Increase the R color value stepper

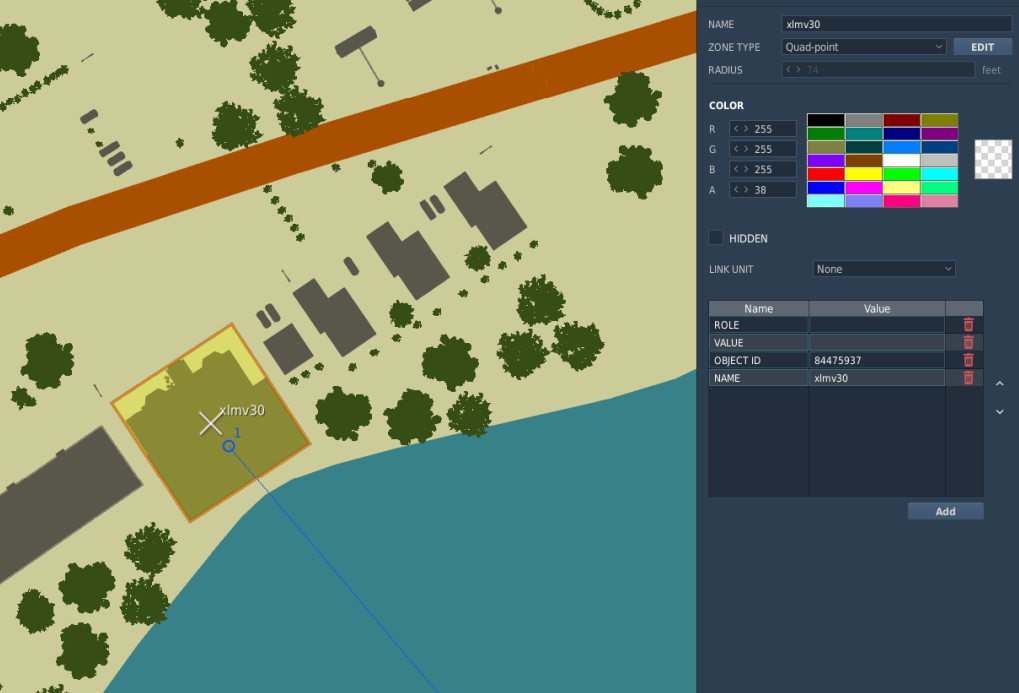[746, 129]
